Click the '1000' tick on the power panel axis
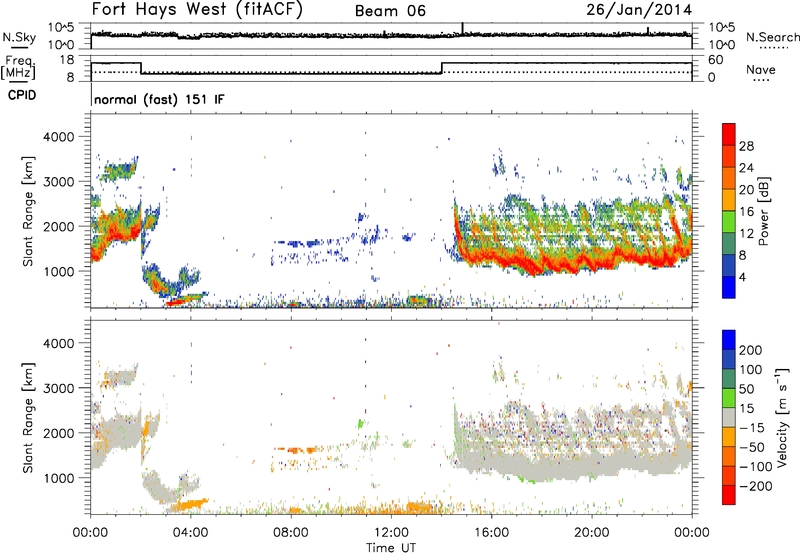 58,271
